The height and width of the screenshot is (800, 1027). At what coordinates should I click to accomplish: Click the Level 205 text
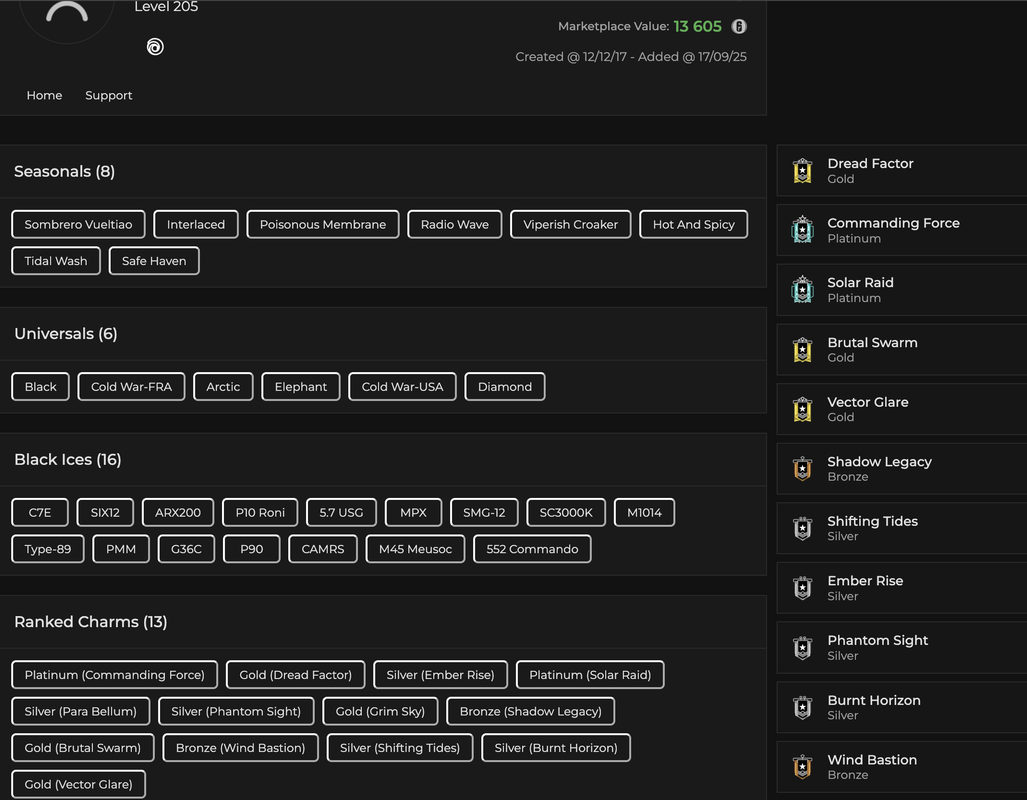coord(166,7)
